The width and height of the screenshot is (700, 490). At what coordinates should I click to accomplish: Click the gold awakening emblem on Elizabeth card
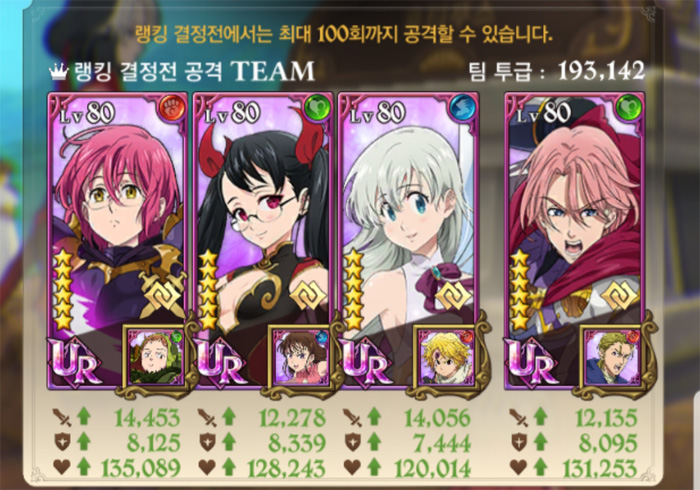pos(454,296)
